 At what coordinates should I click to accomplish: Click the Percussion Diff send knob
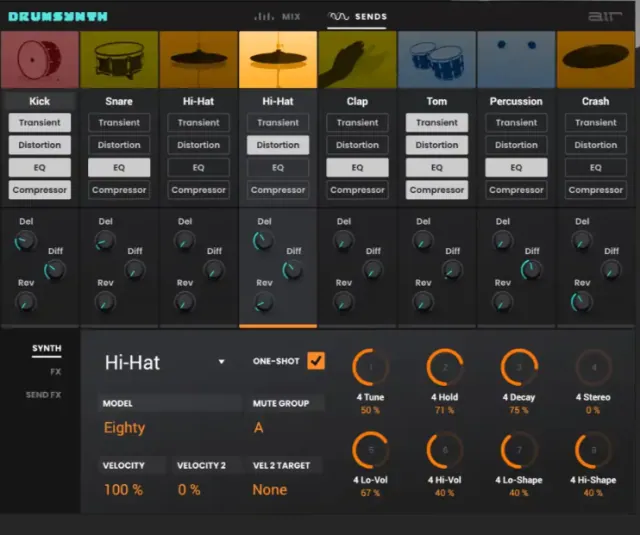click(531, 270)
